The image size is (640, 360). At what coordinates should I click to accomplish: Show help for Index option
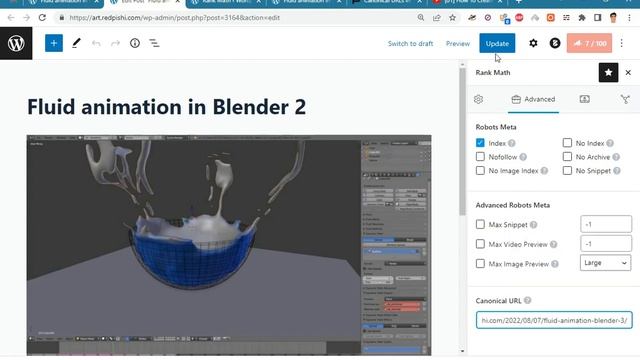512,143
